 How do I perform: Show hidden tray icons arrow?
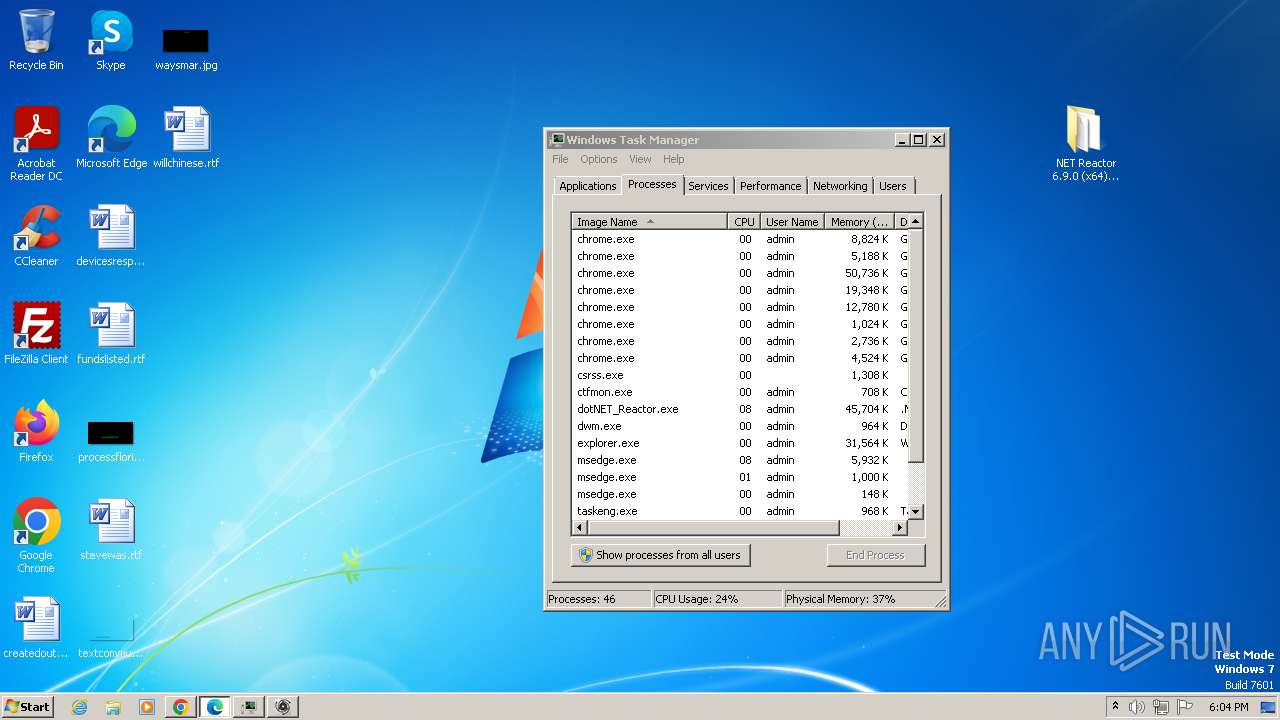1115,707
